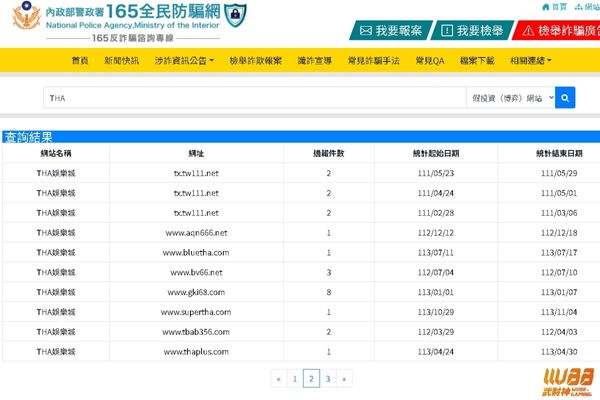Go to 首頁 in the yellow navigation bar
The width and height of the screenshot is (600, 400).
point(80,60)
